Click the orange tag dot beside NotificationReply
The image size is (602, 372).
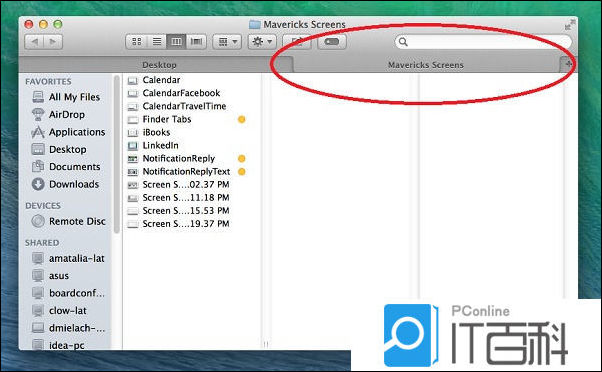[241, 159]
